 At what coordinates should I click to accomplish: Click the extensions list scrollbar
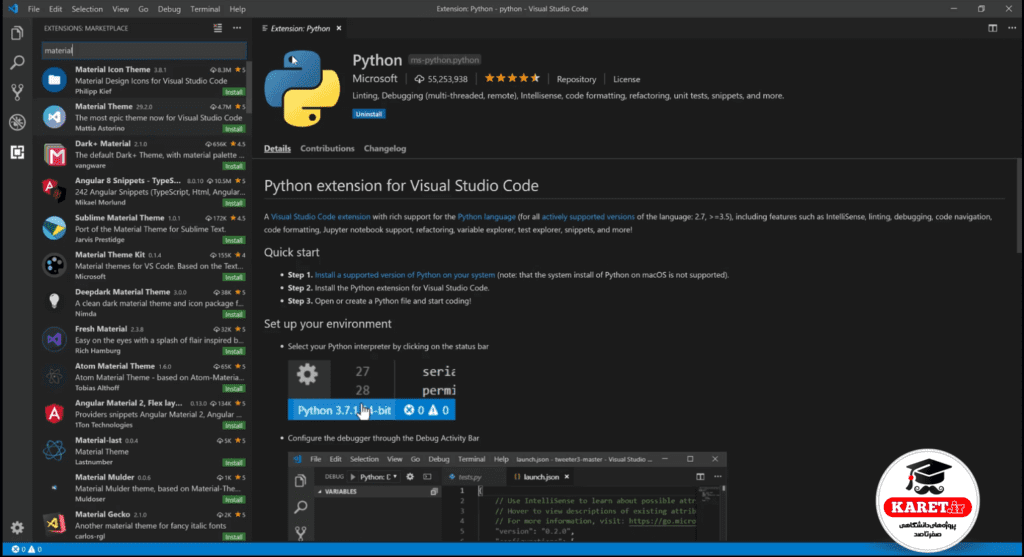coord(249,88)
